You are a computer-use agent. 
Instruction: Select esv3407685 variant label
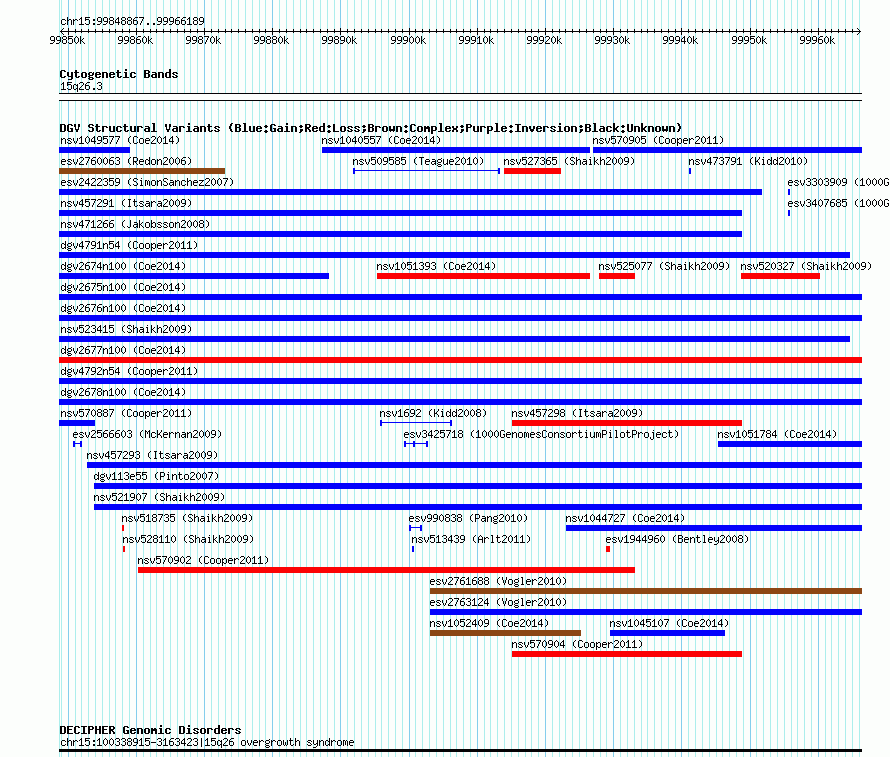(838, 203)
